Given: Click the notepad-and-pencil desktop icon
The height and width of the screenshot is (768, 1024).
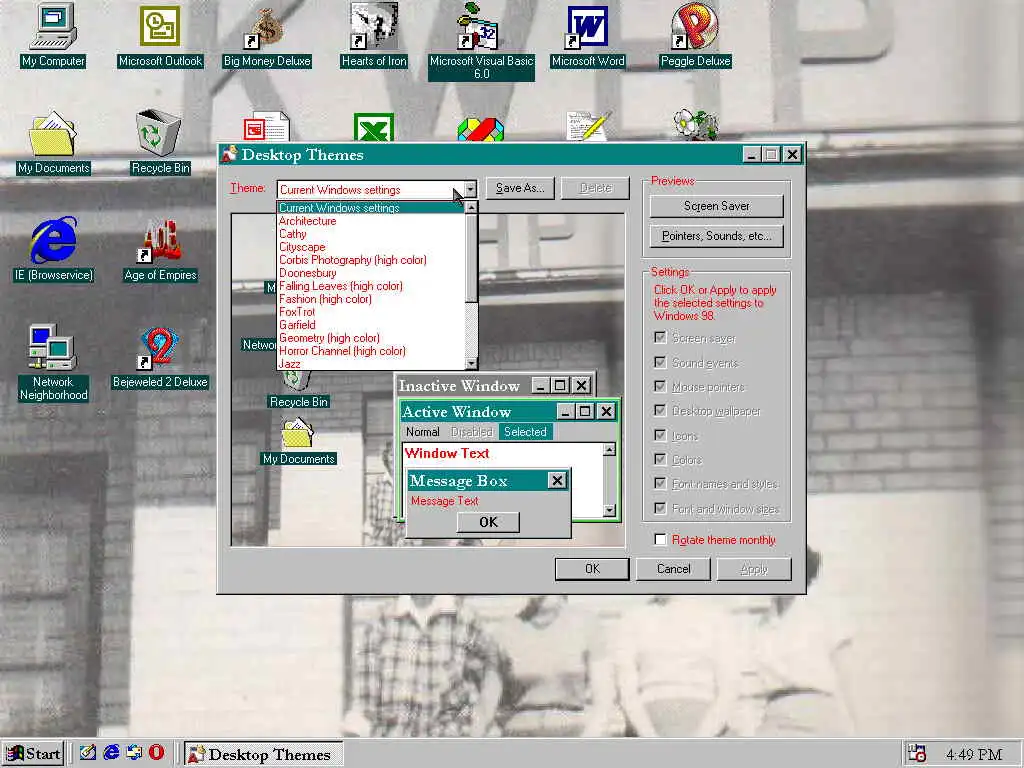Looking at the screenshot, I should [588, 126].
